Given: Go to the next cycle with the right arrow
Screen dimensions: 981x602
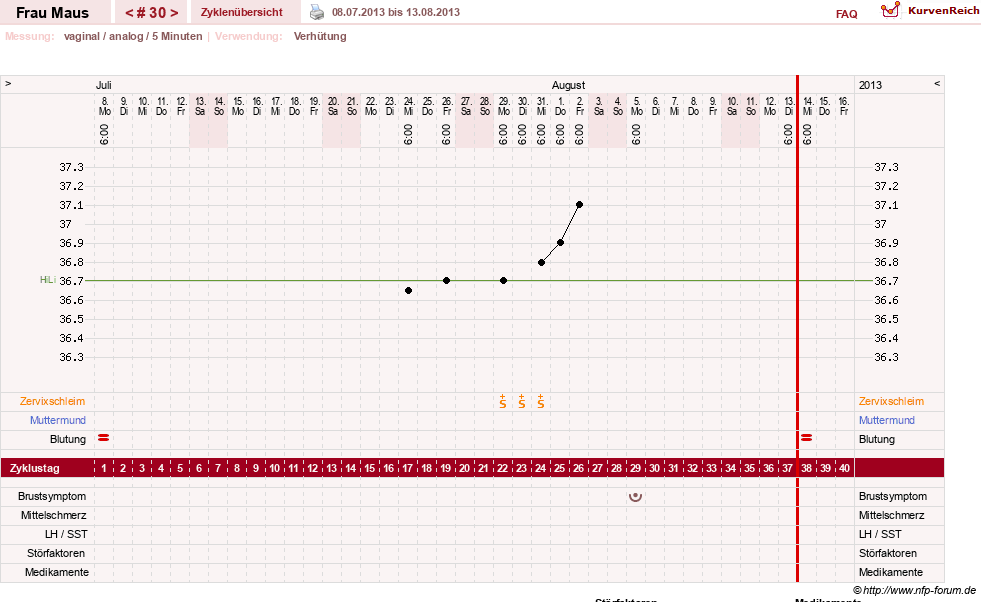Looking at the screenshot, I should pyautogui.click(x=174, y=13).
